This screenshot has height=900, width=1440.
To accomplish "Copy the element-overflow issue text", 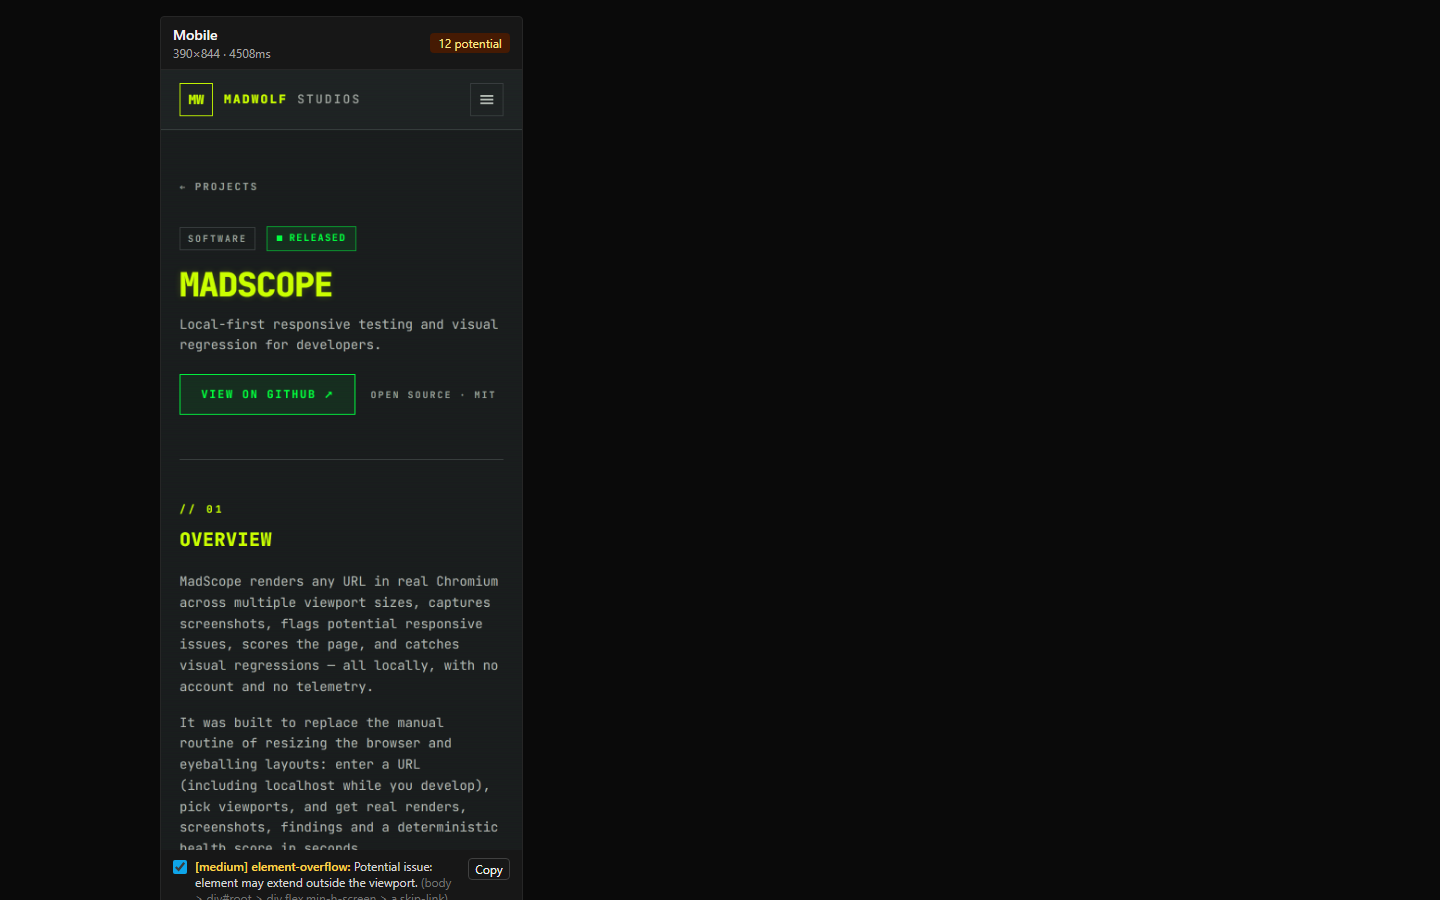I will (489, 870).
